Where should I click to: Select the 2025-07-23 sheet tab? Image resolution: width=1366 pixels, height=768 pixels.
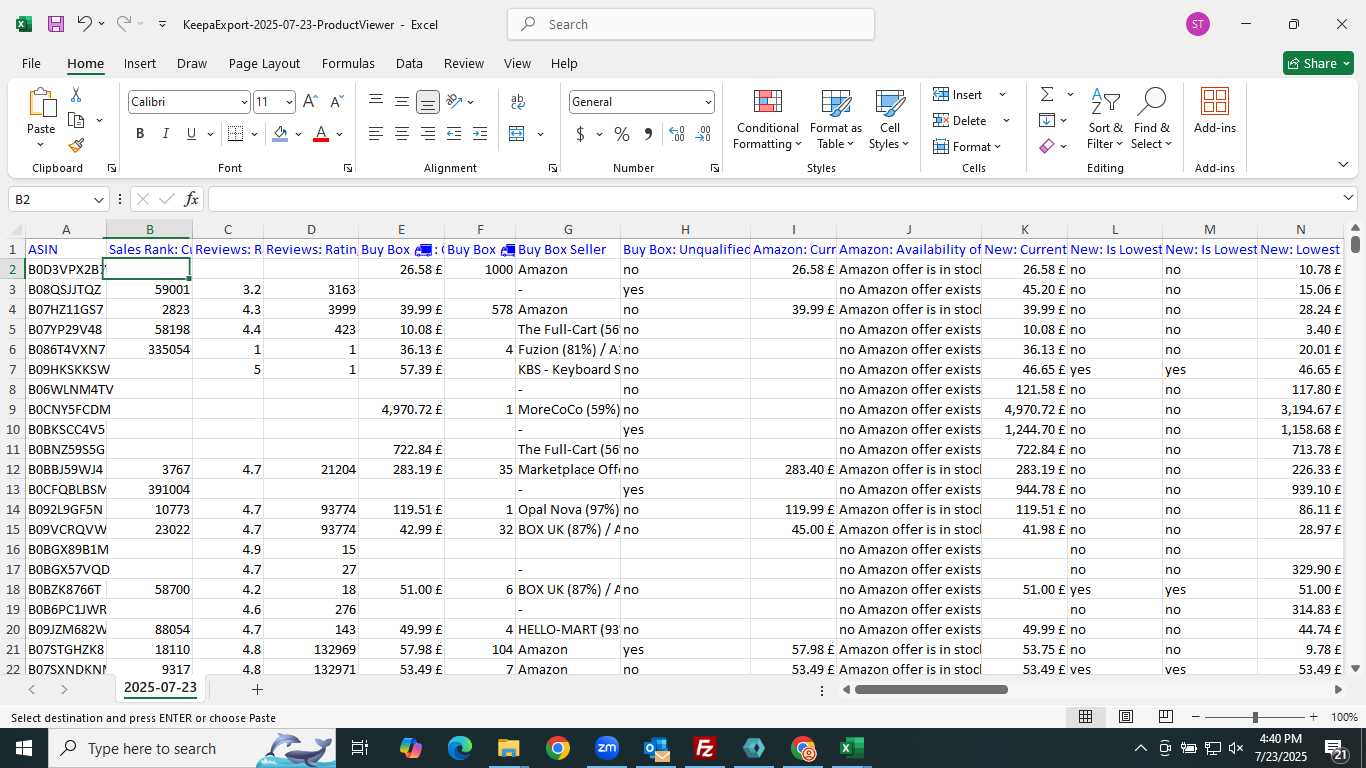[x=160, y=688]
